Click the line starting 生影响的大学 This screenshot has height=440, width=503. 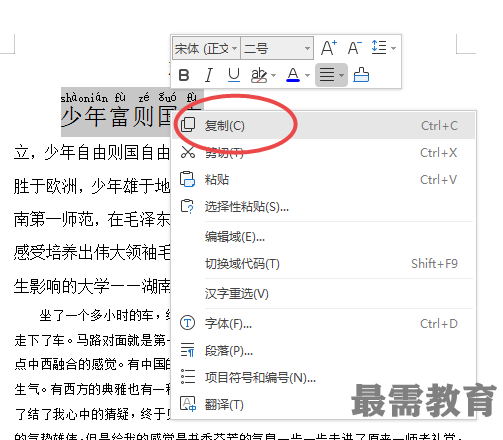(x=92, y=286)
